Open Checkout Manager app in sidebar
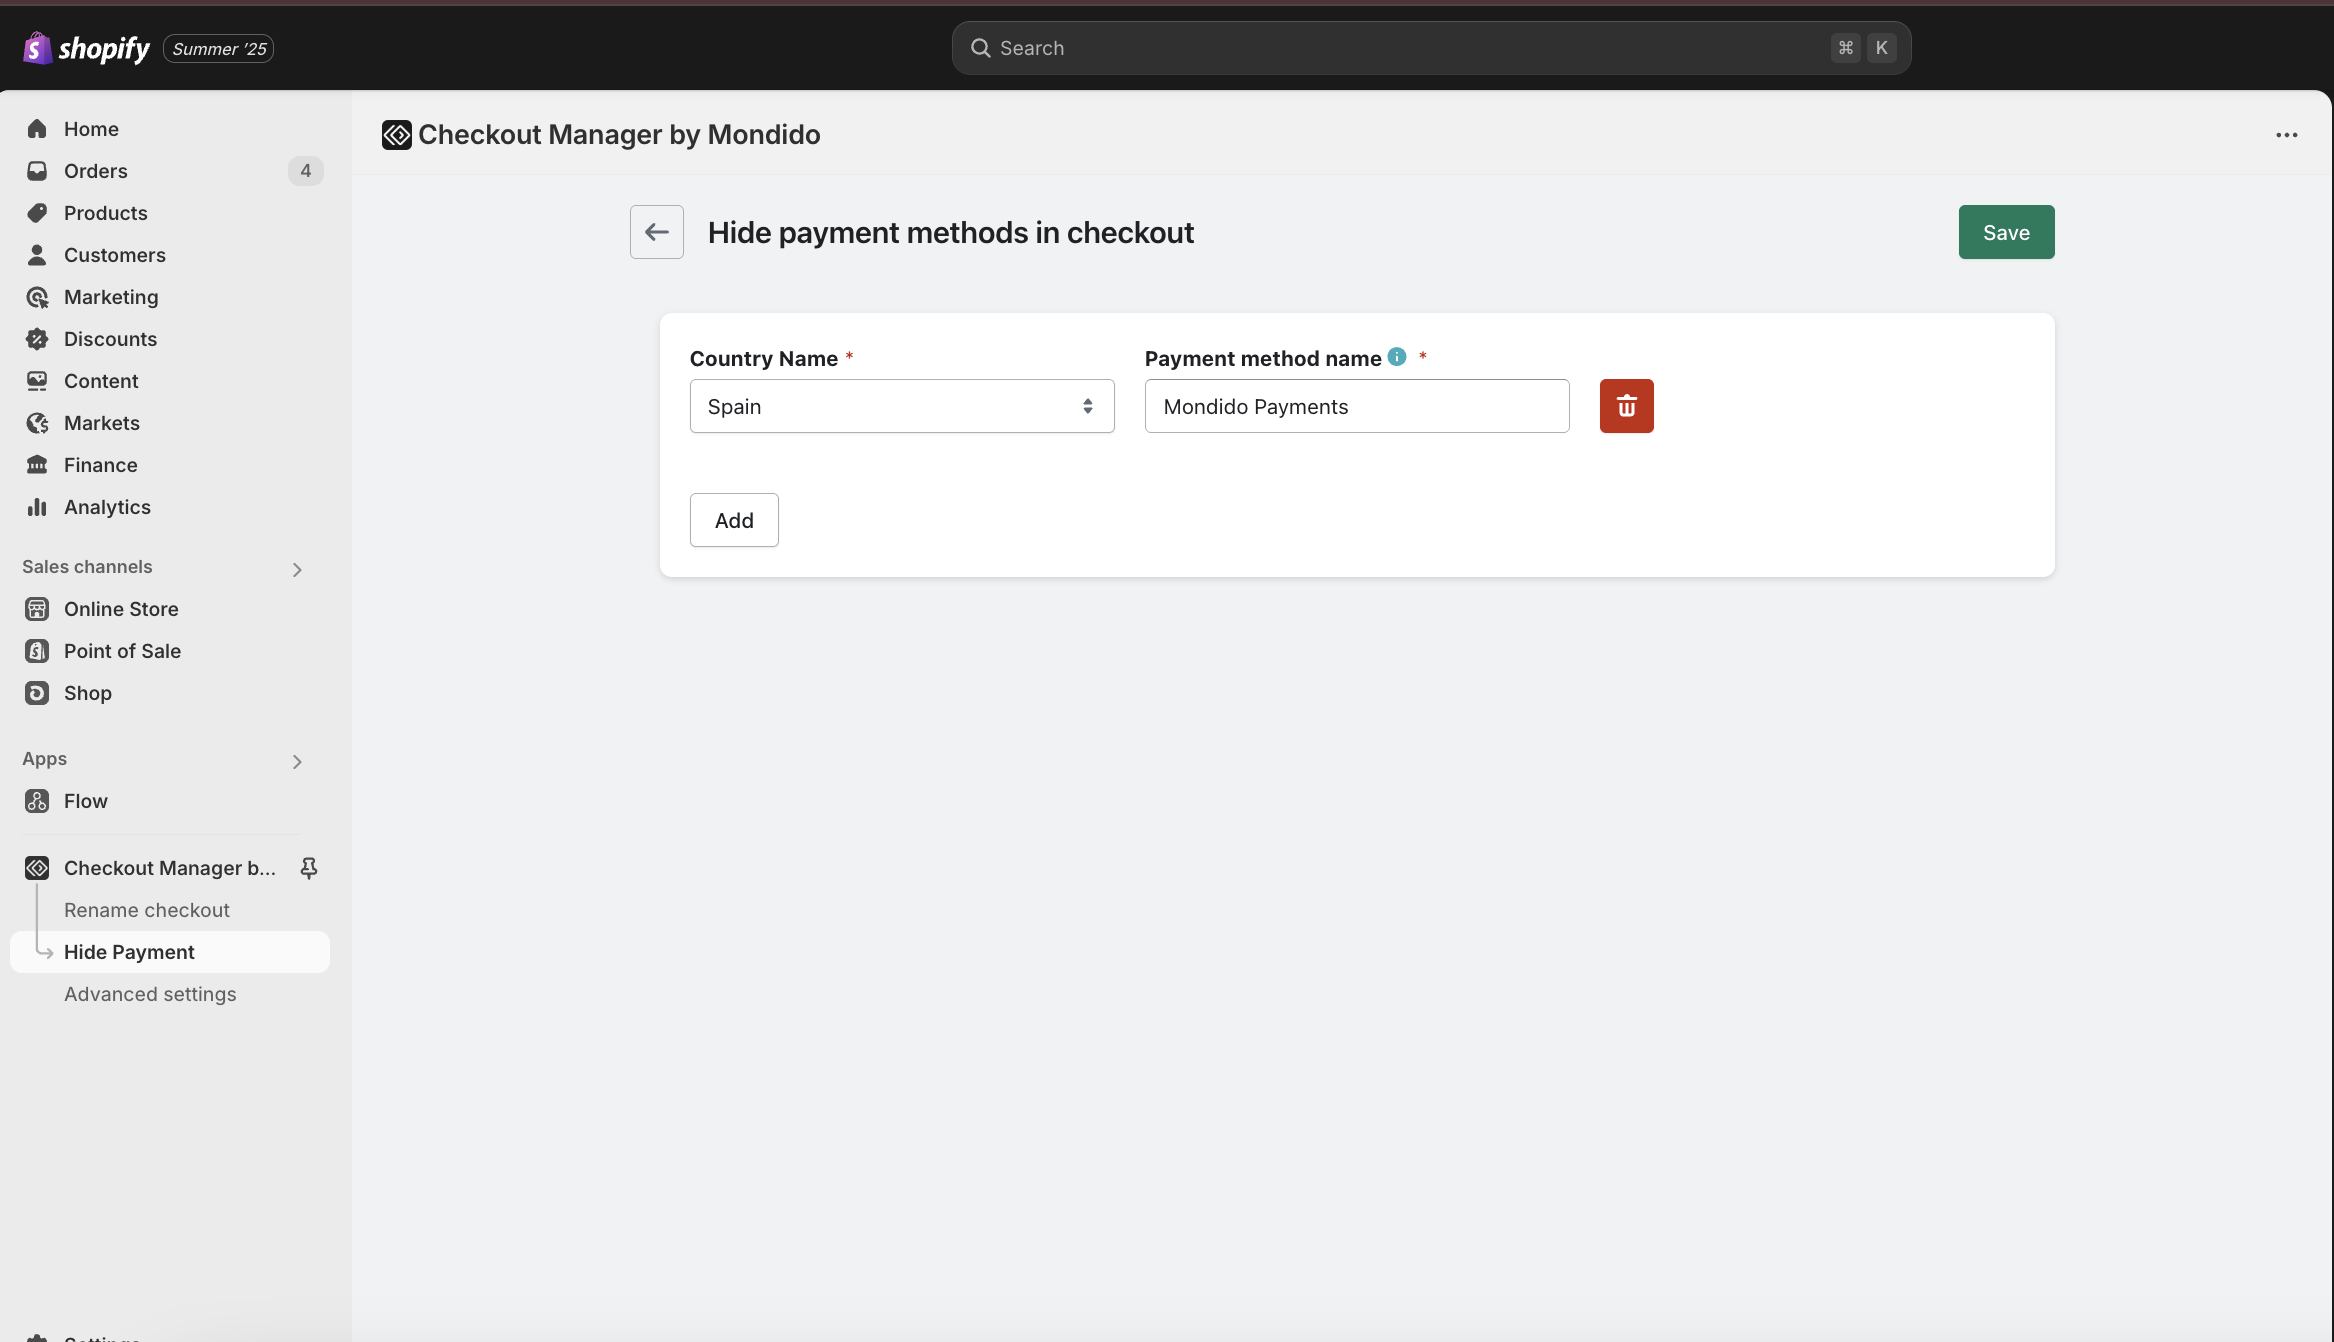2334x1342 pixels. tap(170, 868)
